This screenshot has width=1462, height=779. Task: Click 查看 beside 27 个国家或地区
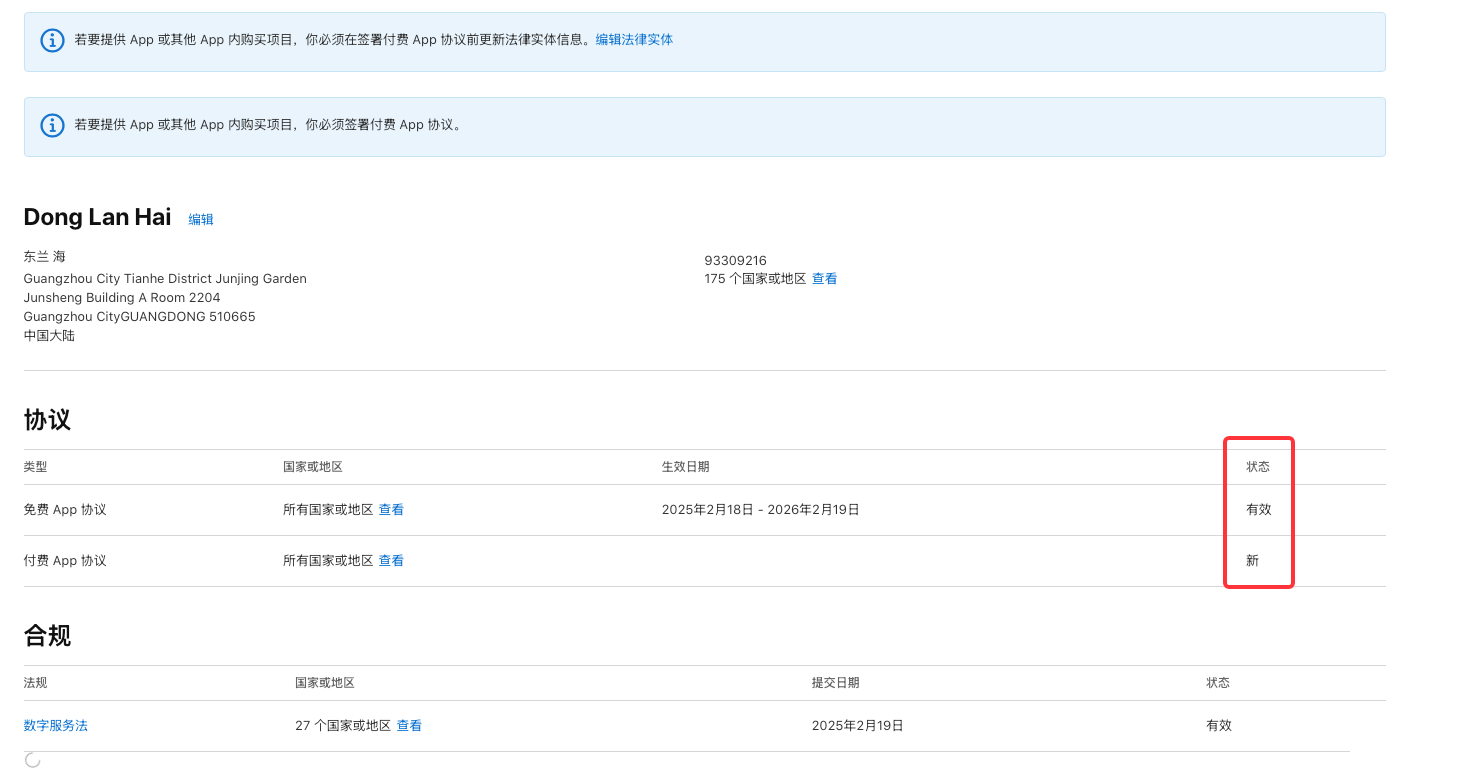(409, 726)
